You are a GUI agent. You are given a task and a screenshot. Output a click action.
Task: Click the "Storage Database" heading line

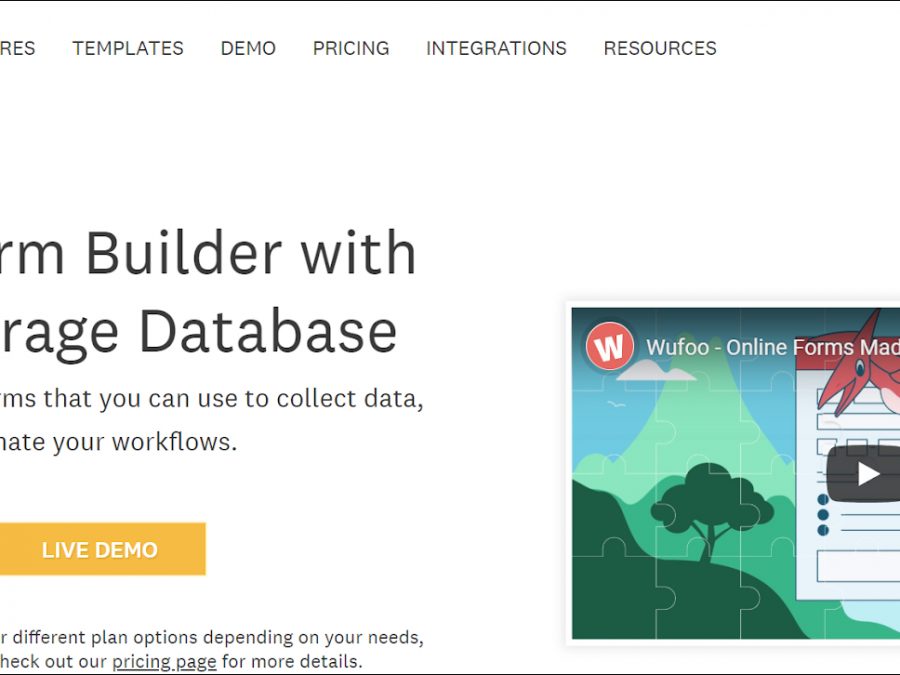(x=198, y=332)
